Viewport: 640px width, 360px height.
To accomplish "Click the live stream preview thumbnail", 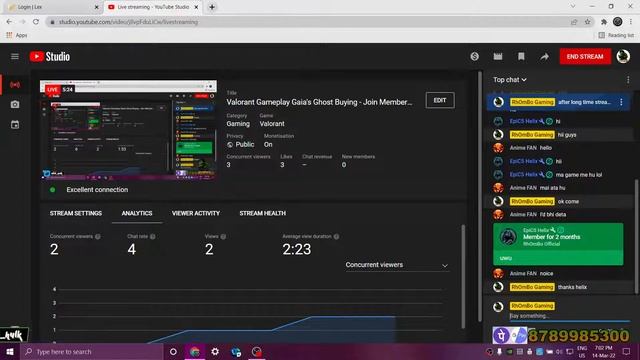I will [x=129, y=130].
